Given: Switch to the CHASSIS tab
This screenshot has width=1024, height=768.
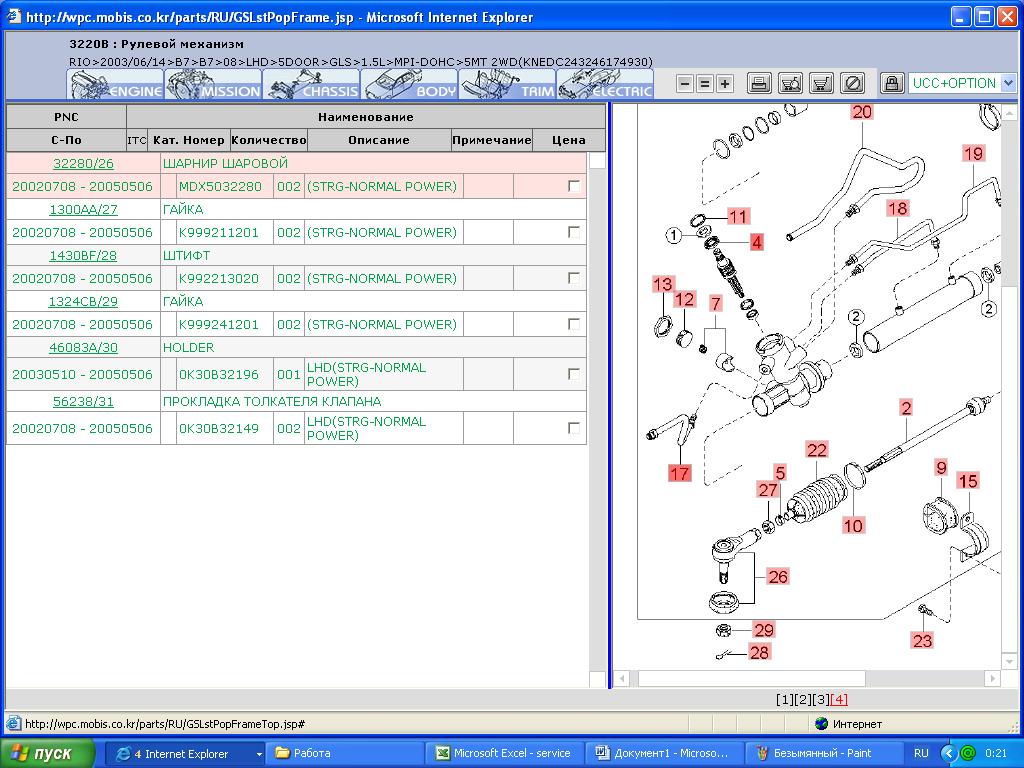Looking at the screenshot, I should coord(310,84).
